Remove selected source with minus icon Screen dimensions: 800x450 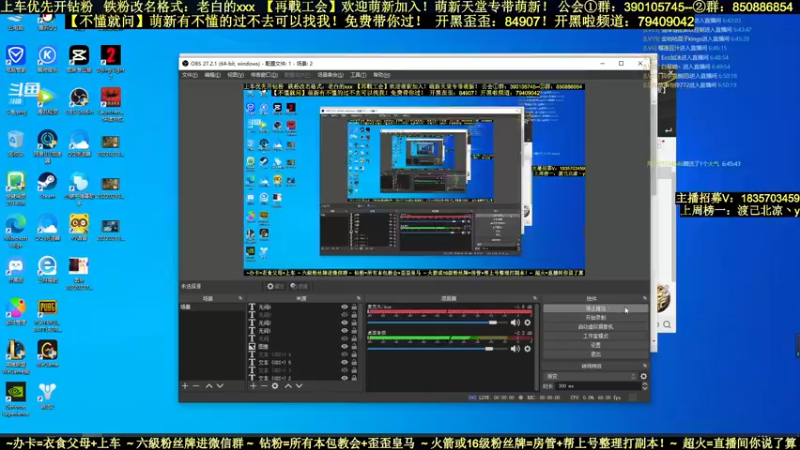[264, 386]
